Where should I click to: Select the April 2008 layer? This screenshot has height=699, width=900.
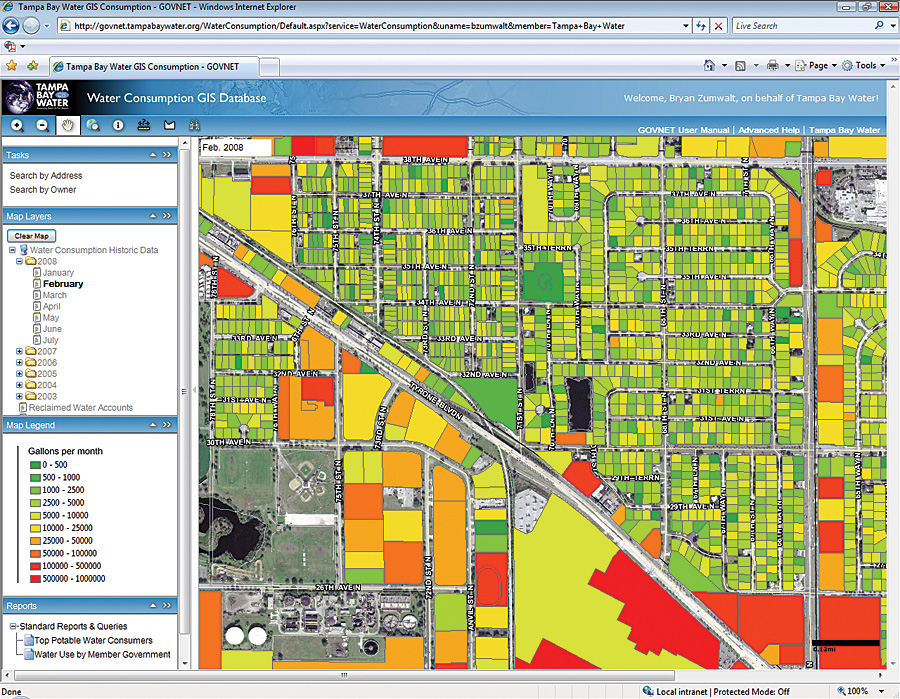(x=52, y=306)
